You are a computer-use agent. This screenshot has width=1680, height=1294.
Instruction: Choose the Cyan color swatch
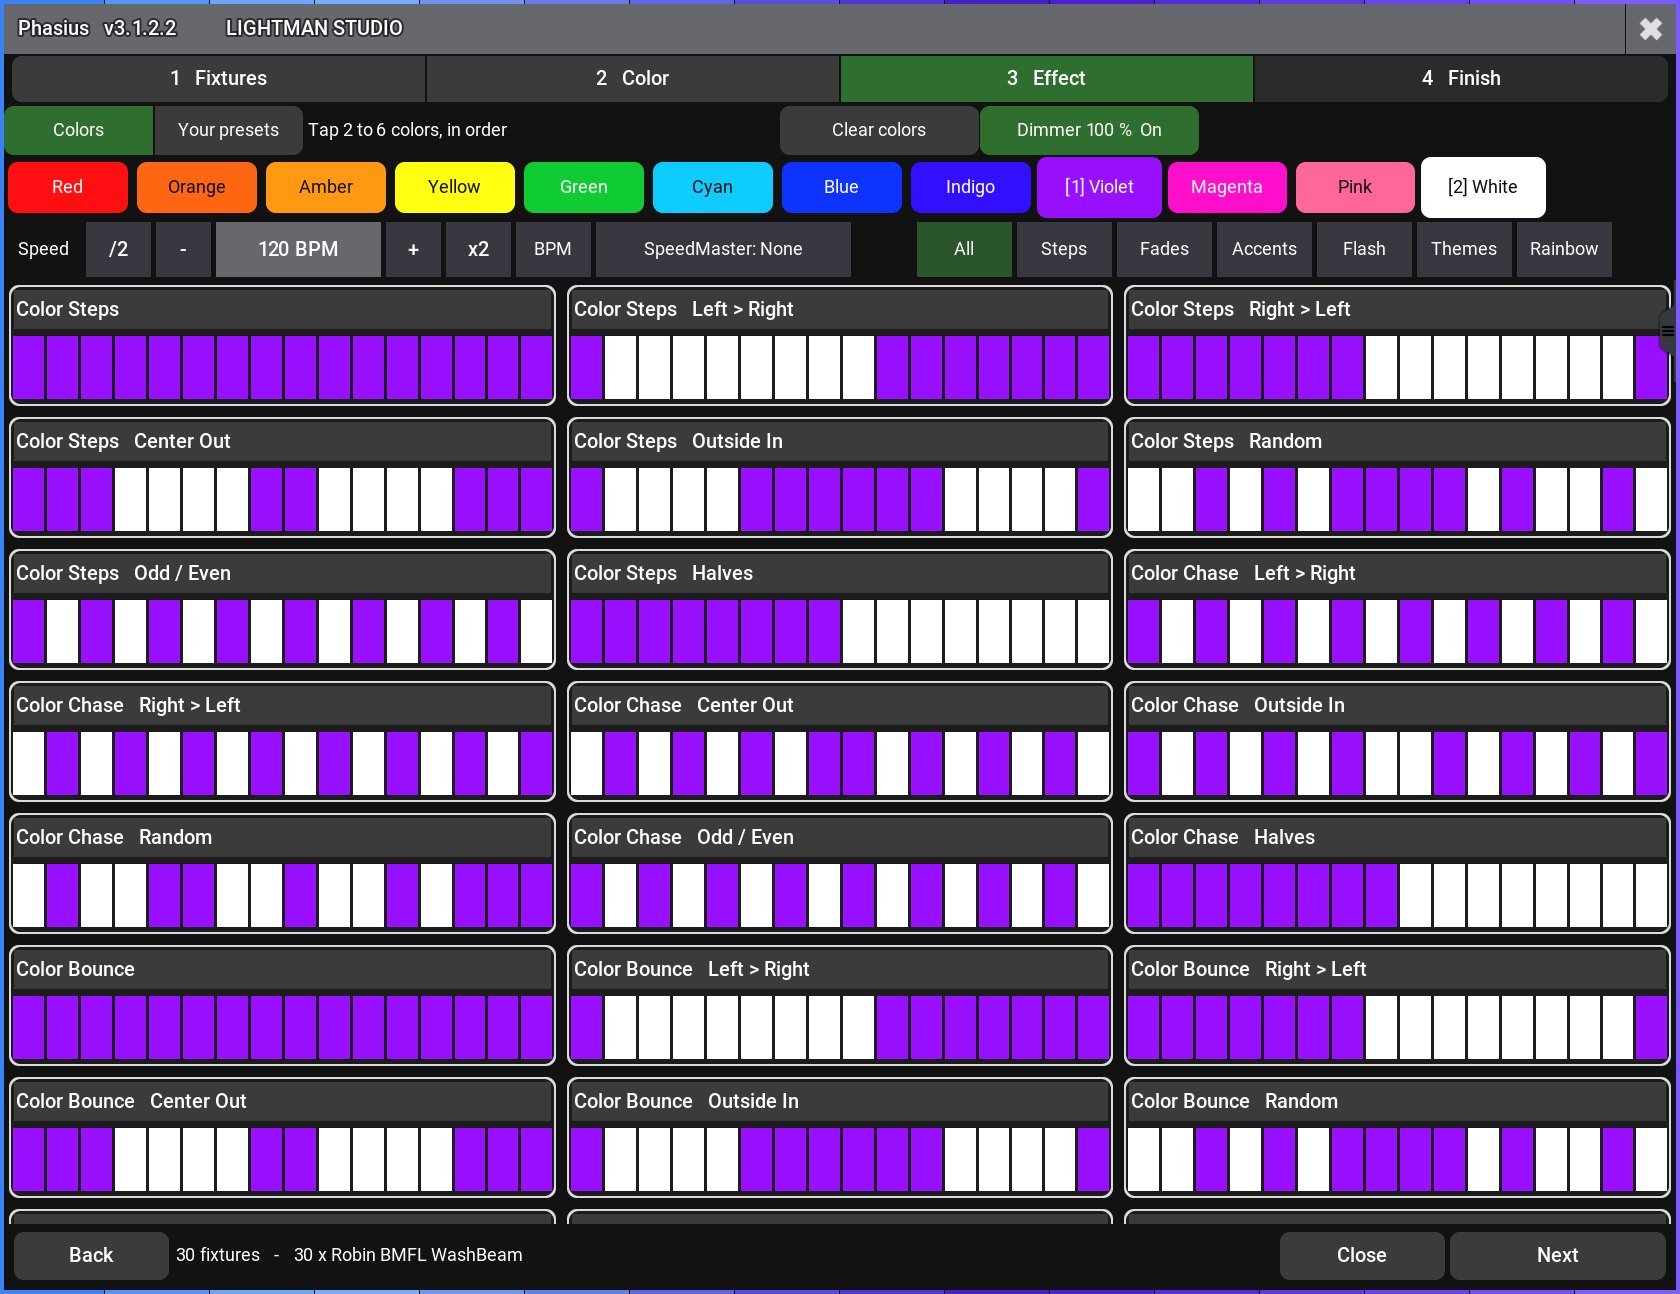[x=712, y=187]
